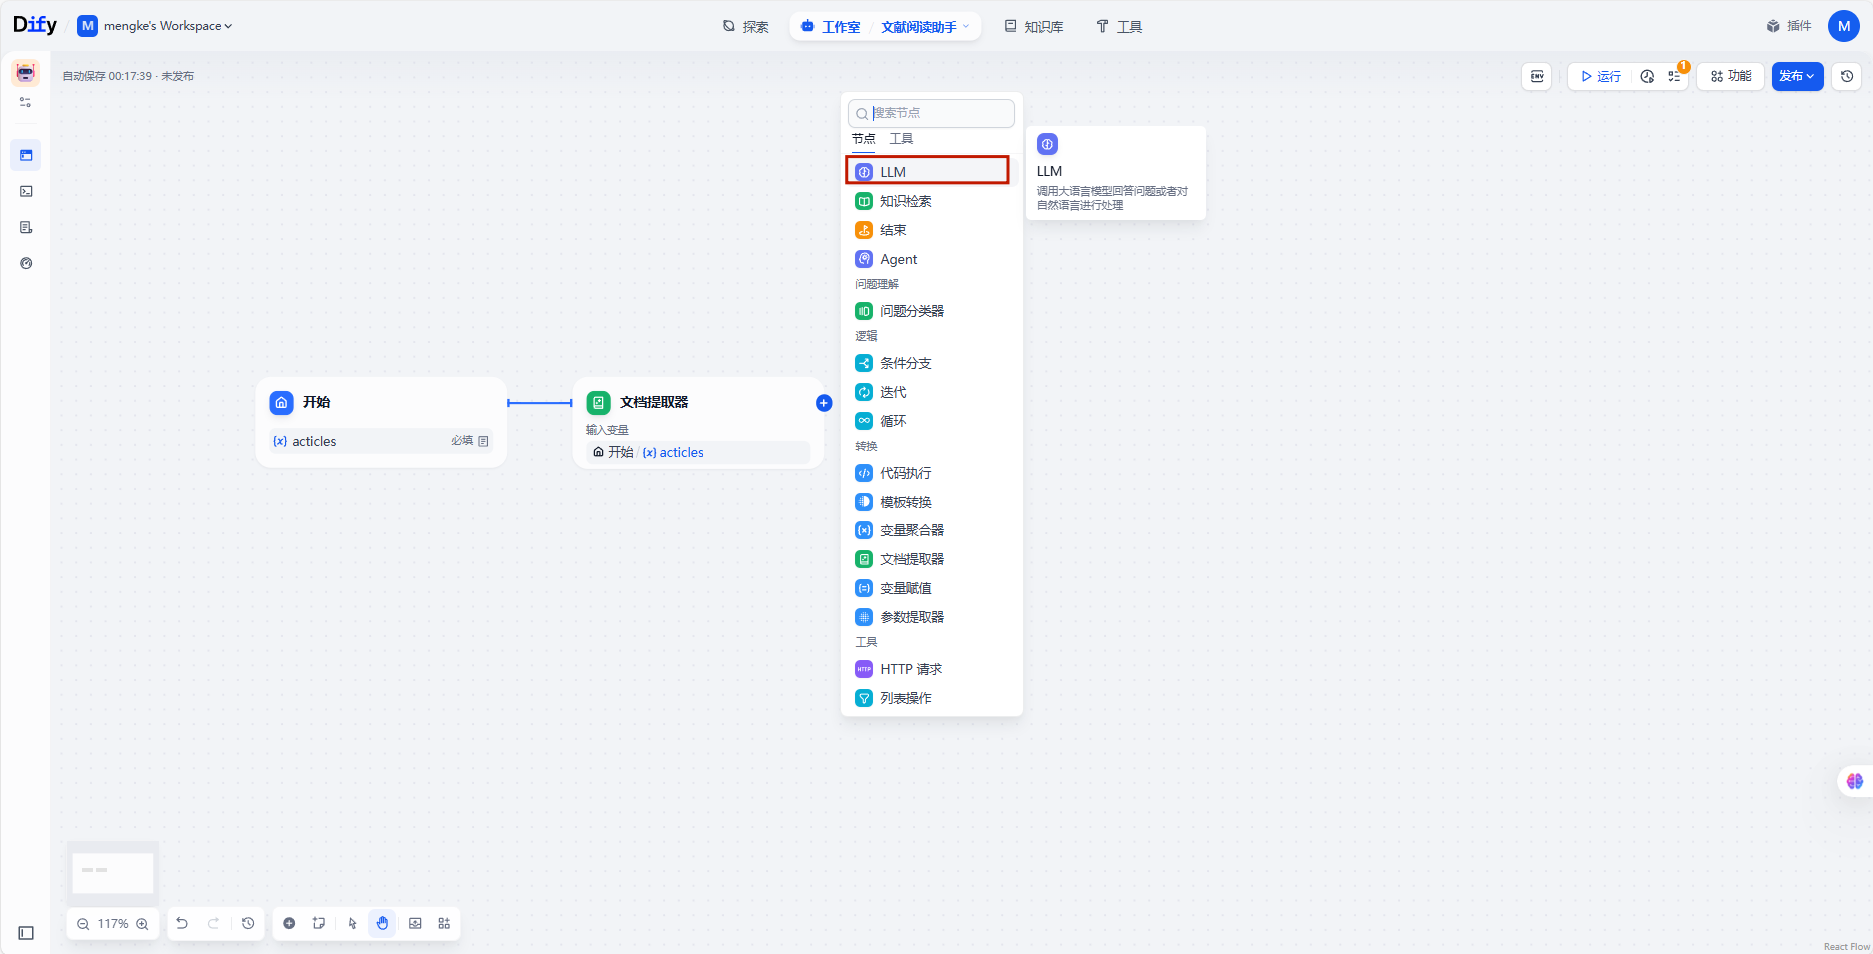This screenshot has height=954, width=1873.
Task: Click the add note icon
Action: tap(318, 923)
